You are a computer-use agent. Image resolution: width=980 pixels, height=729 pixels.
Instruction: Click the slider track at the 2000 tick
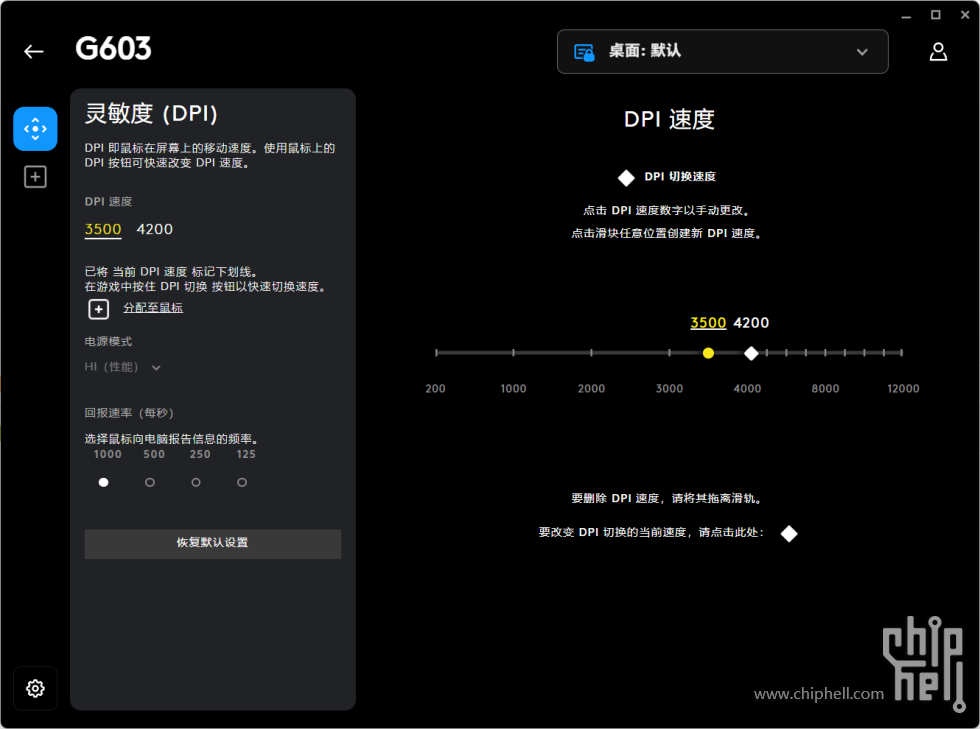(x=591, y=353)
